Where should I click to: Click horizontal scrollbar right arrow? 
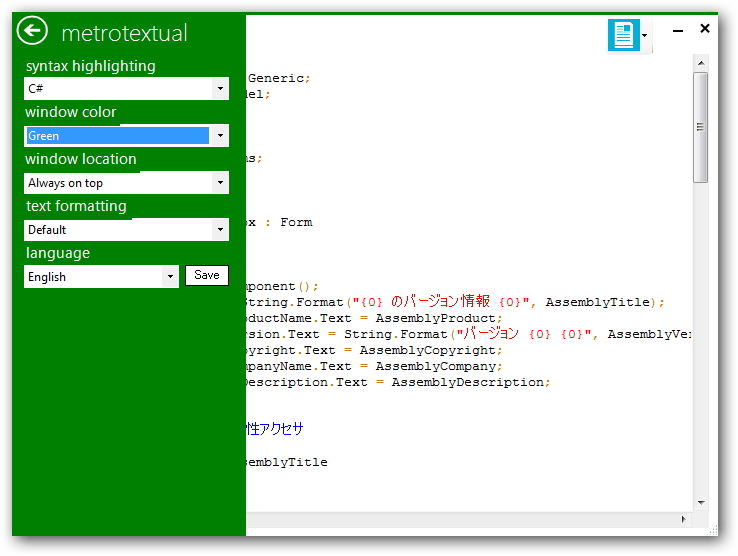click(x=683, y=519)
